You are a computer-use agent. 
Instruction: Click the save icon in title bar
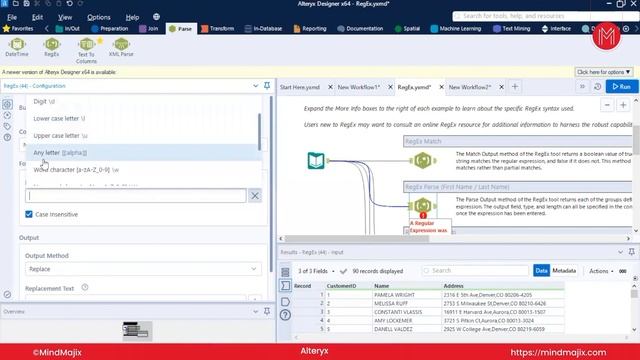point(26,4)
